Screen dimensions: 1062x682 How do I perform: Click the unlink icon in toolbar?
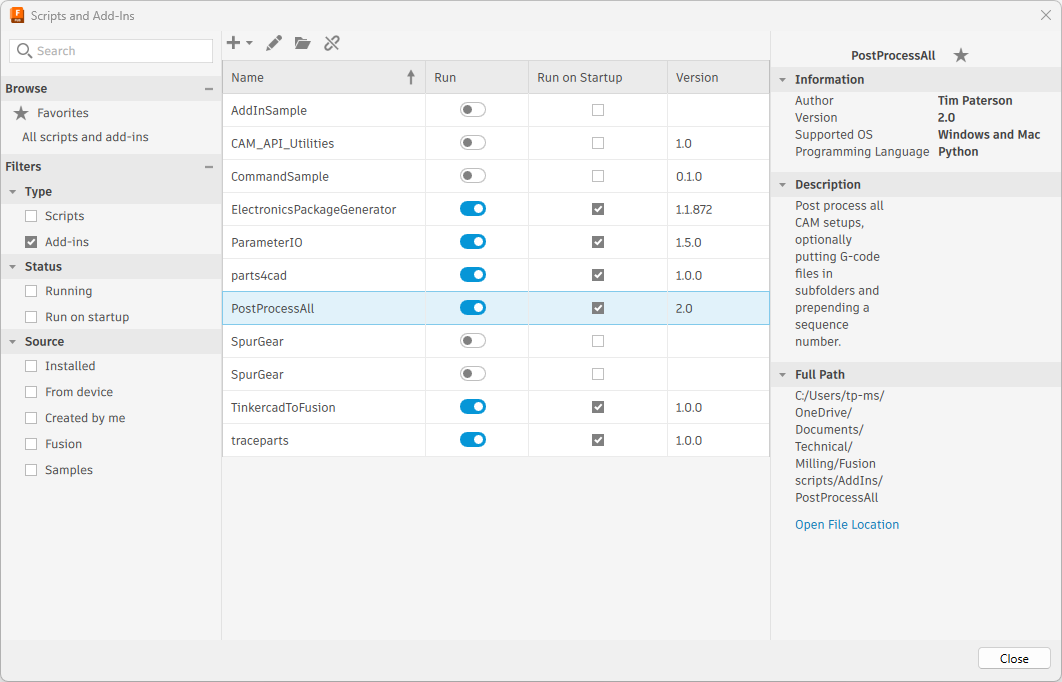coord(332,43)
